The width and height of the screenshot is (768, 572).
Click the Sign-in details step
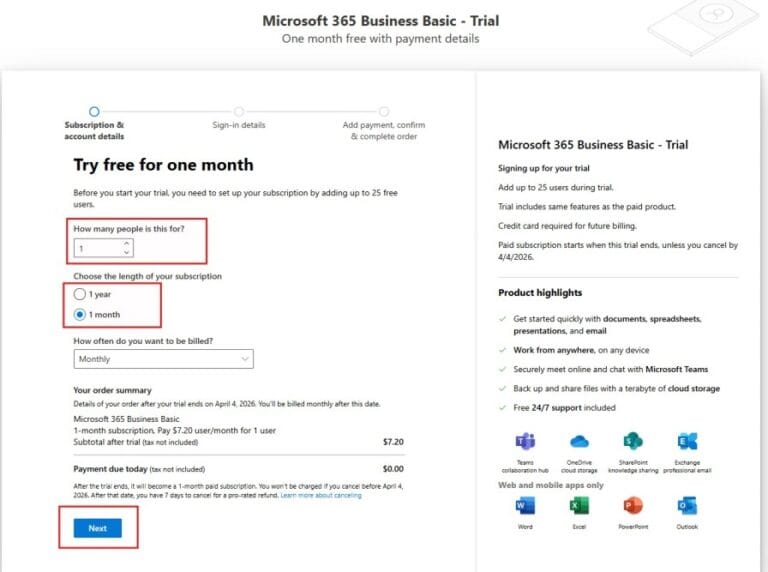pyautogui.click(x=239, y=119)
